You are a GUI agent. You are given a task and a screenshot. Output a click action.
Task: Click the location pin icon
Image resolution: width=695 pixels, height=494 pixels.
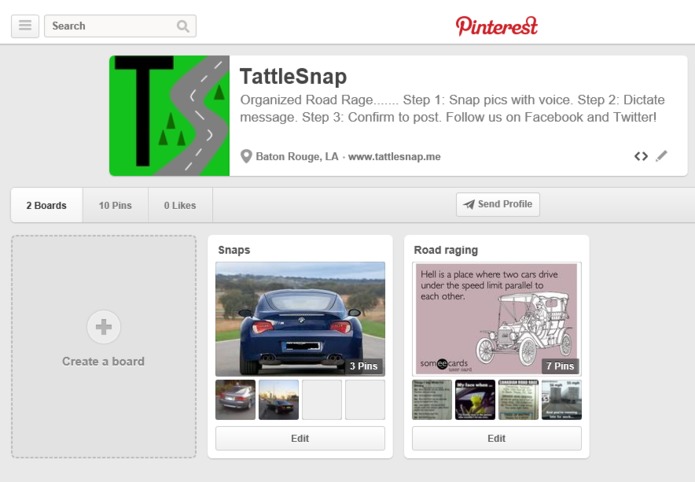246,156
